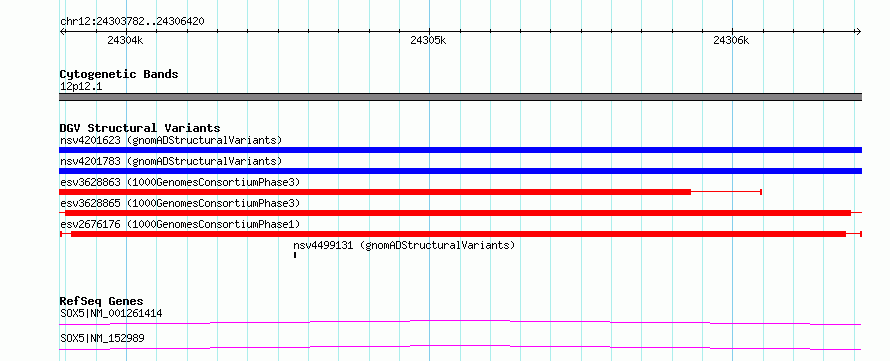890x361 pixels.
Task: Click the 24306k ruler tick label
Action: click(731, 40)
